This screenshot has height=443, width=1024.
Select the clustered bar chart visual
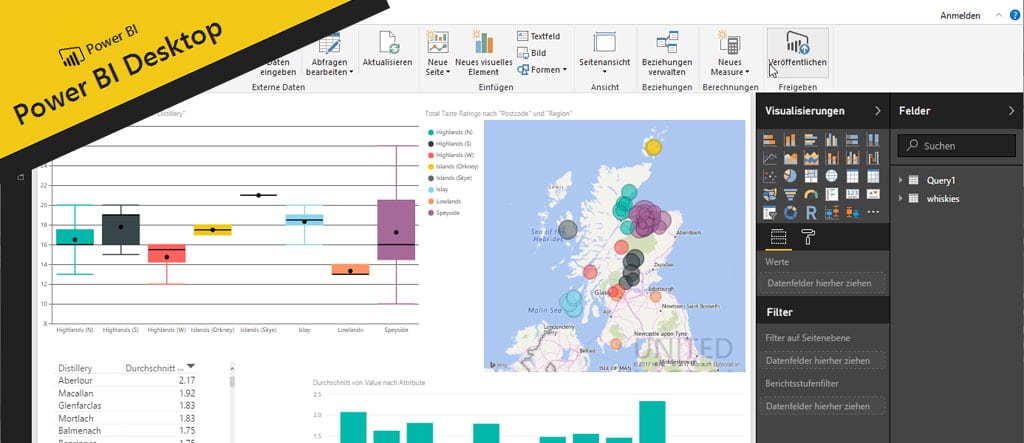(x=810, y=140)
